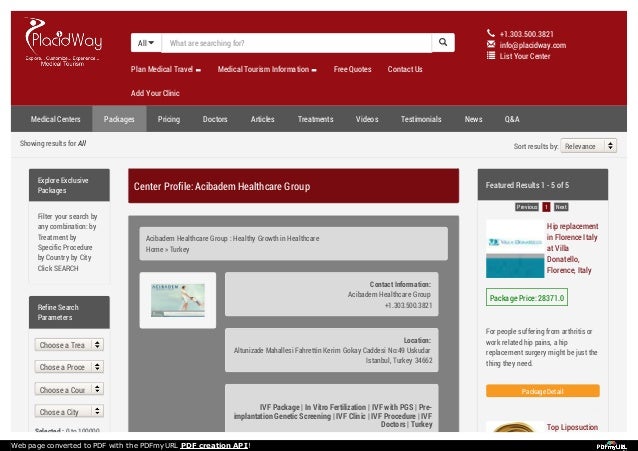Open the Videos tab
This screenshot has width=638, height=451.
tap(367, 119)
